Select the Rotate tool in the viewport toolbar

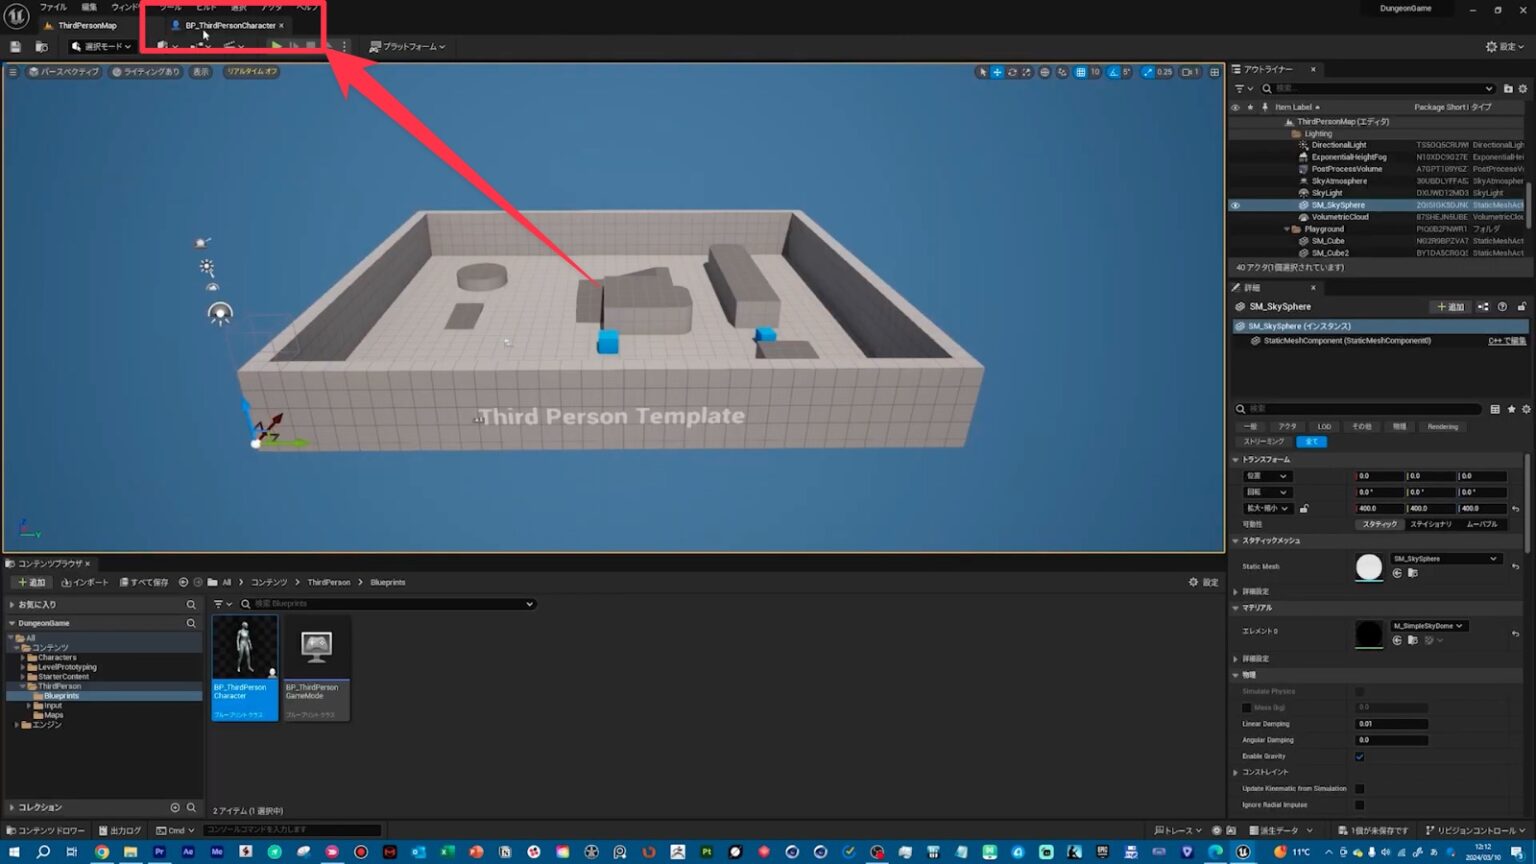(1012, 72)
